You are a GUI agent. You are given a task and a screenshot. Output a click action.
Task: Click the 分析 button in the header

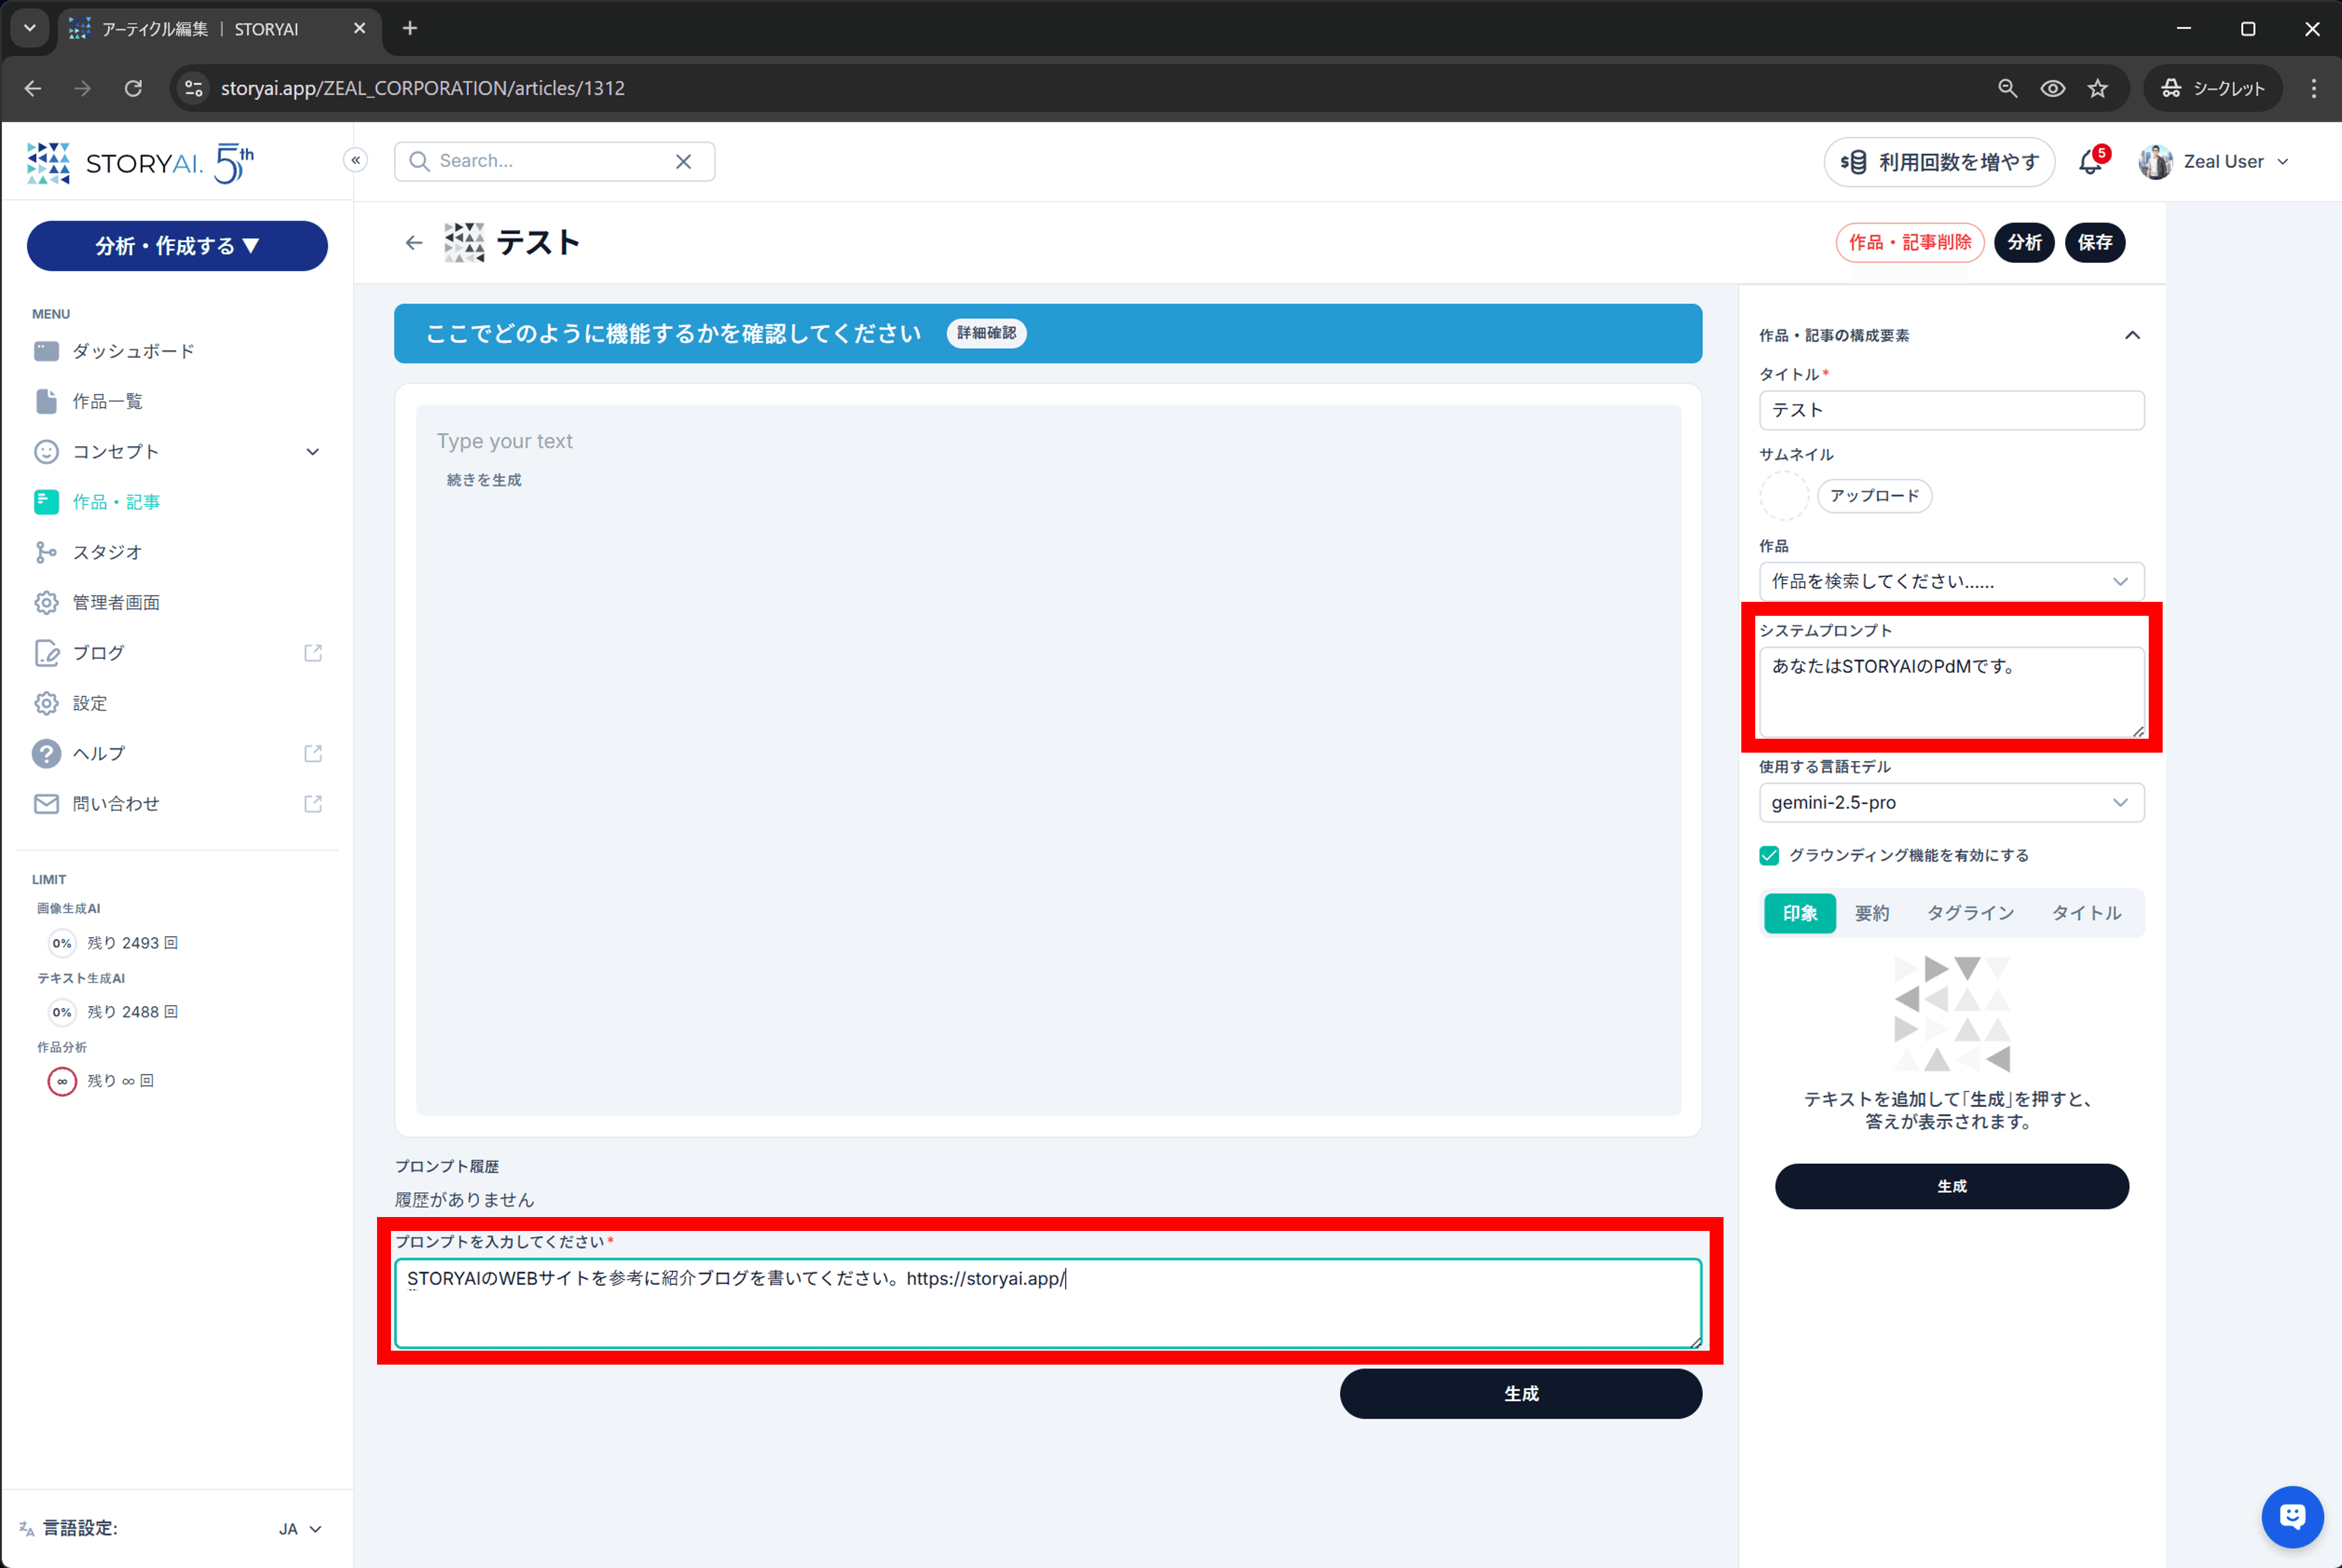click(x=2024, y=242)
